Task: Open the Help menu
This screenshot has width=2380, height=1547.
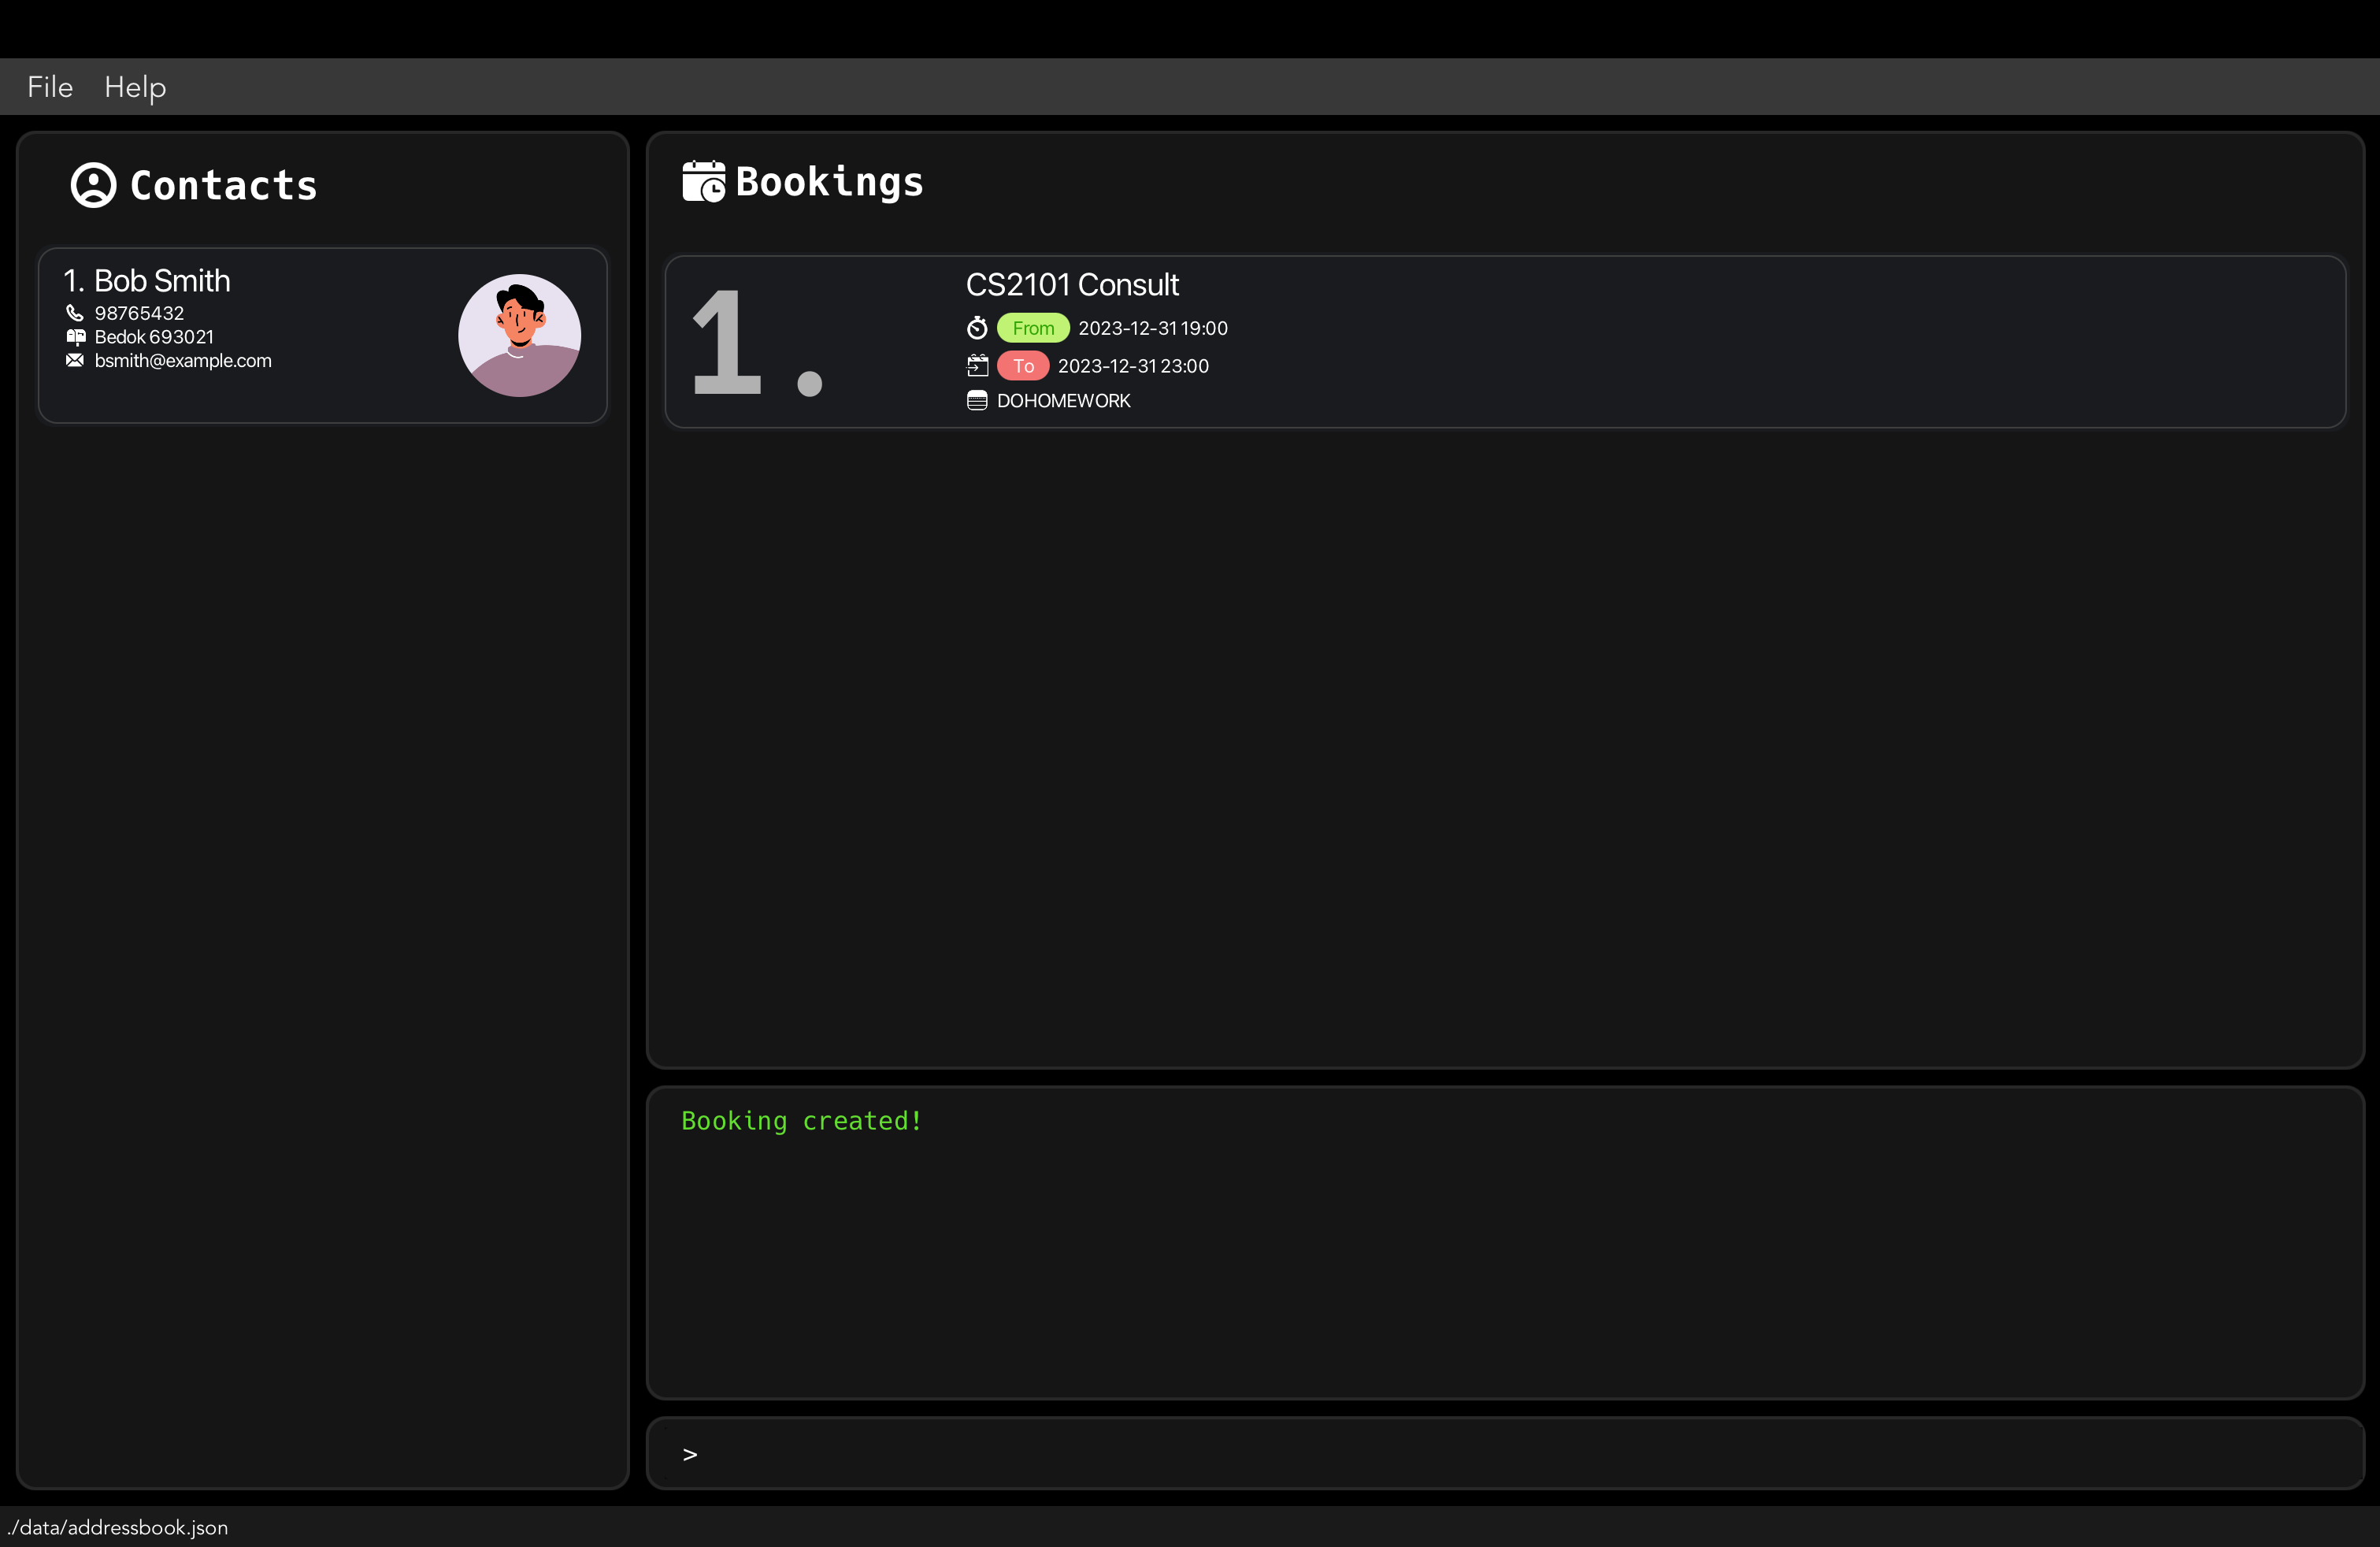Action: pyautogui.click(x=135, y=87)
